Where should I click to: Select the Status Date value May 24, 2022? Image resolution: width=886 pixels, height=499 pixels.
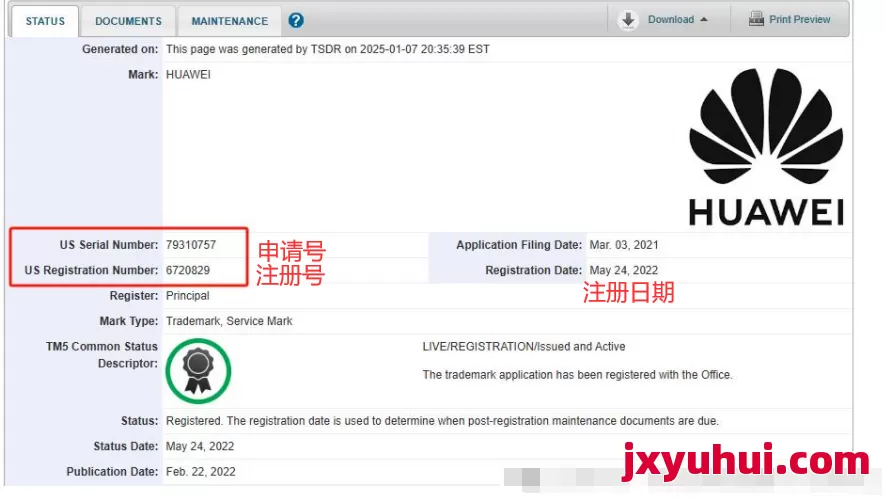pyautogui.click(x=199, y=446)
